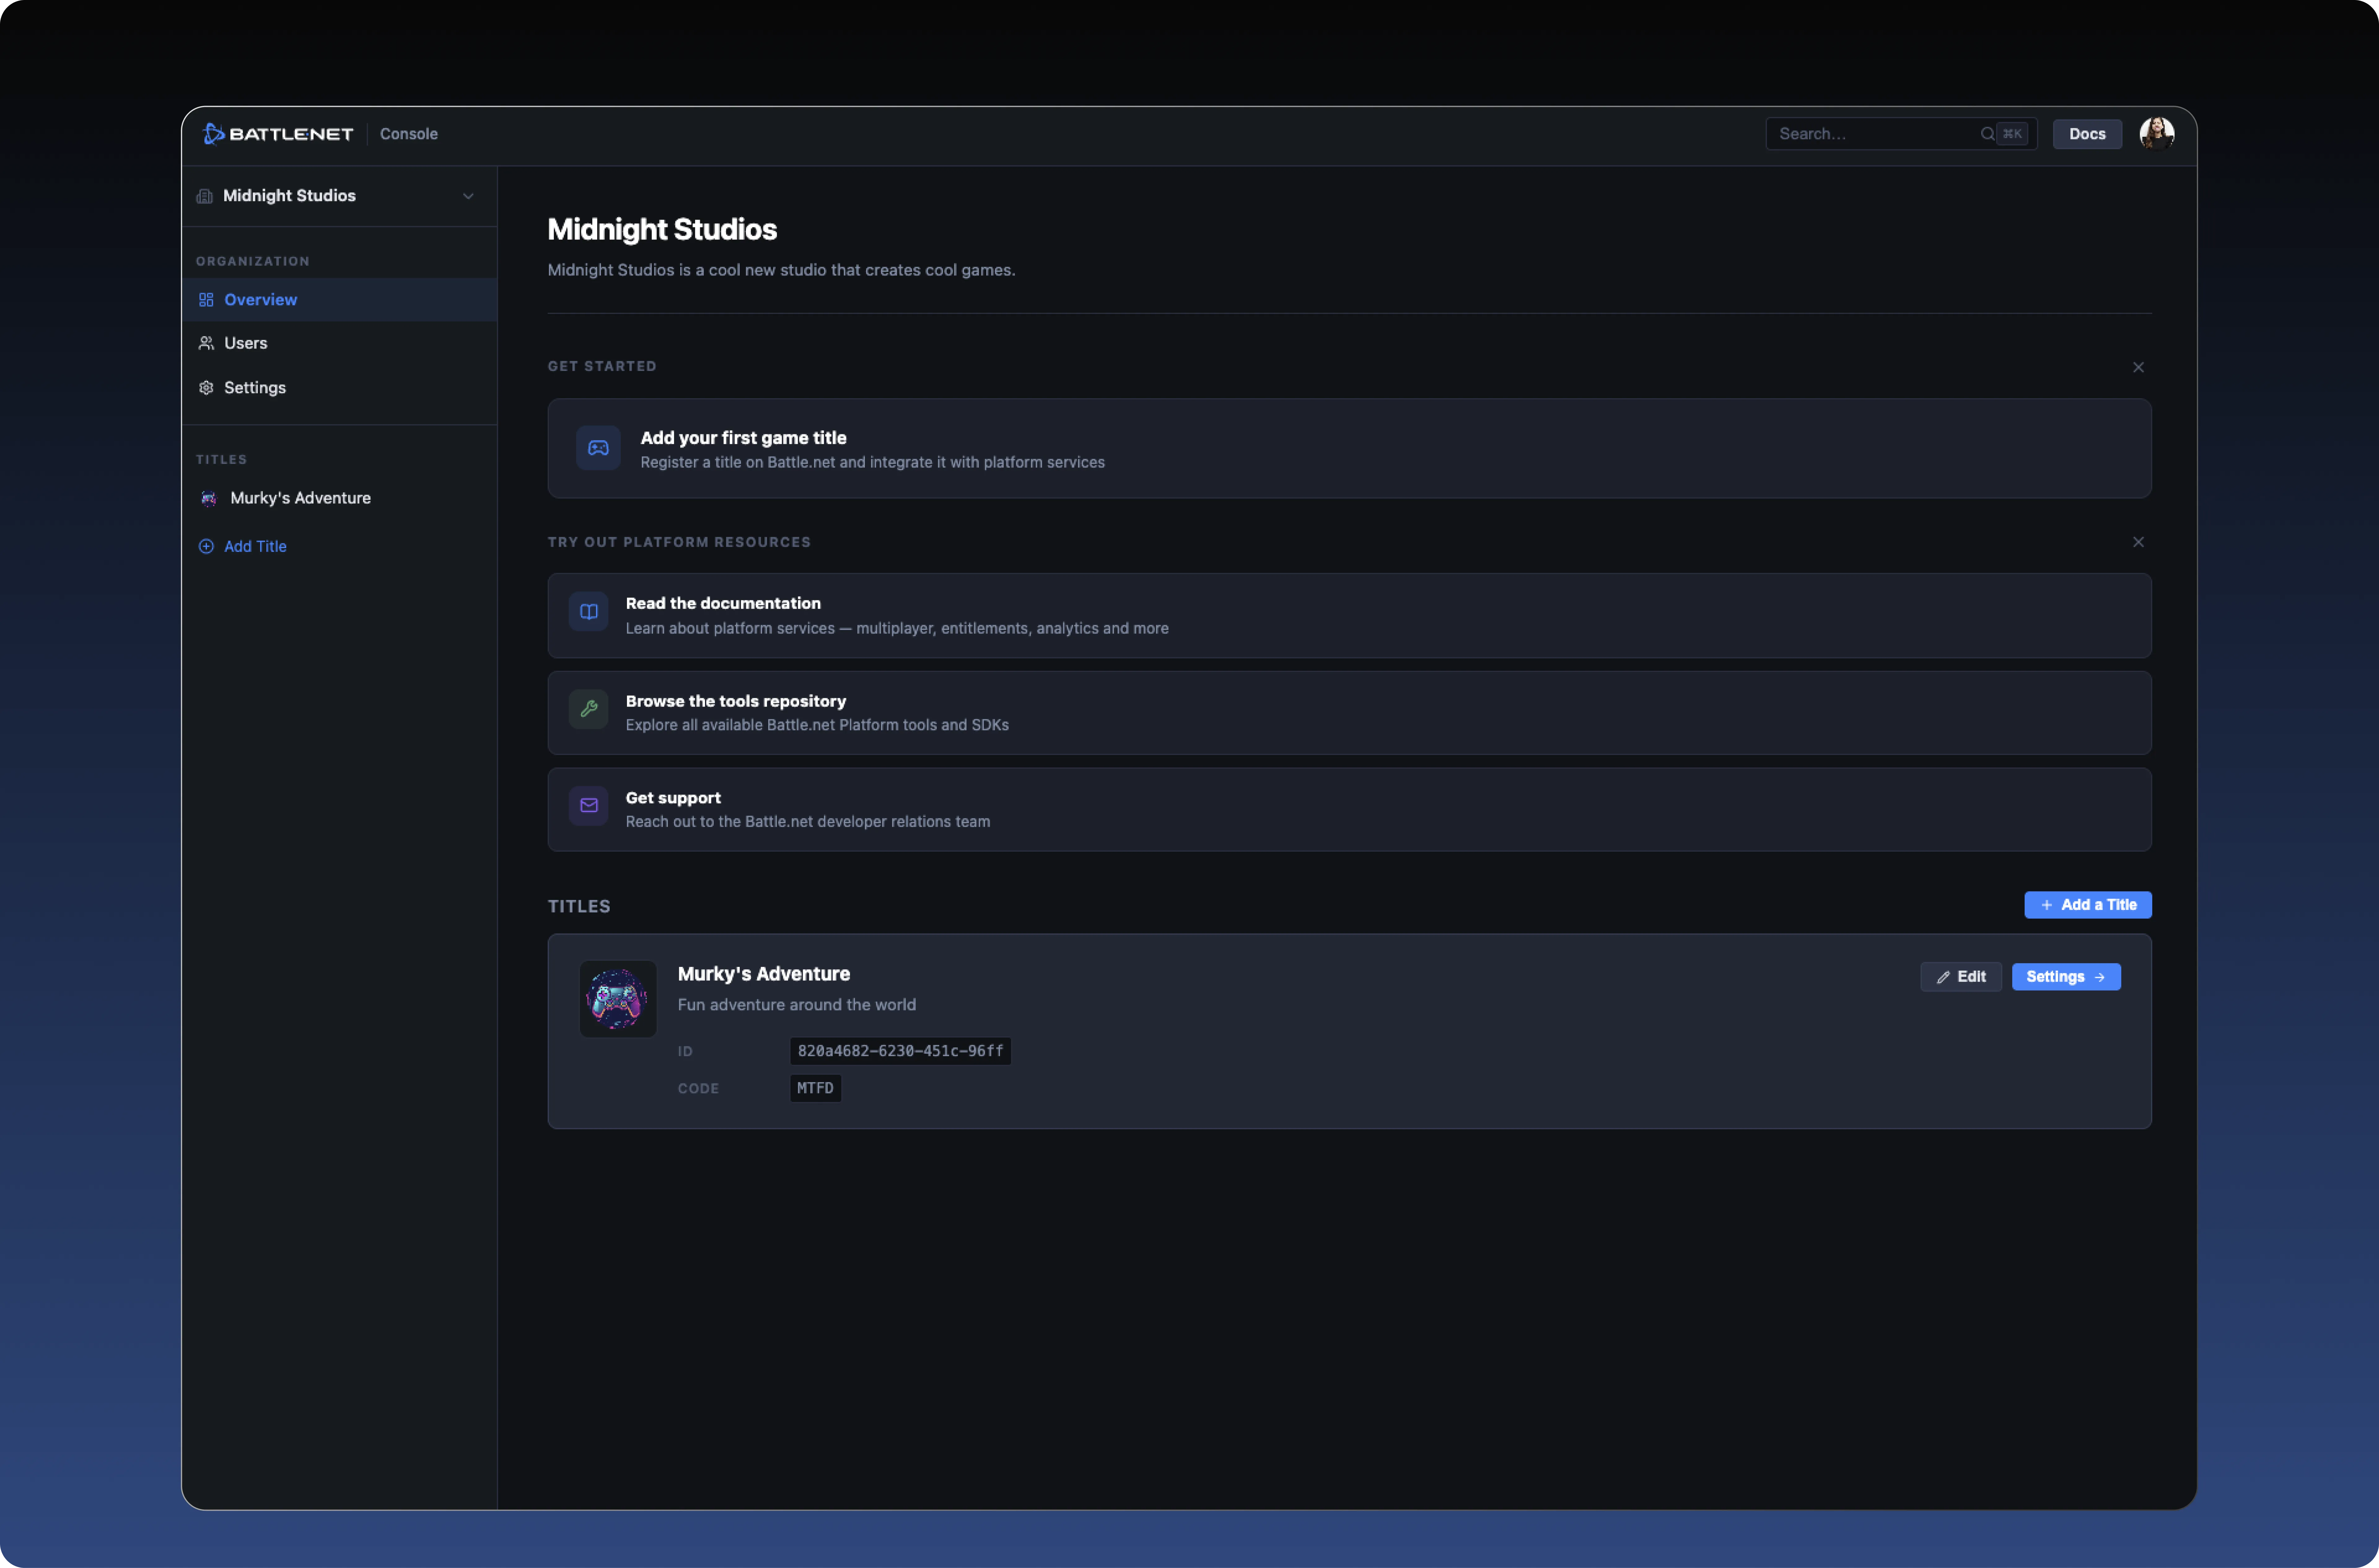
Task: Click the envelope icon for Get support
Action: click(x=589, y=806)
